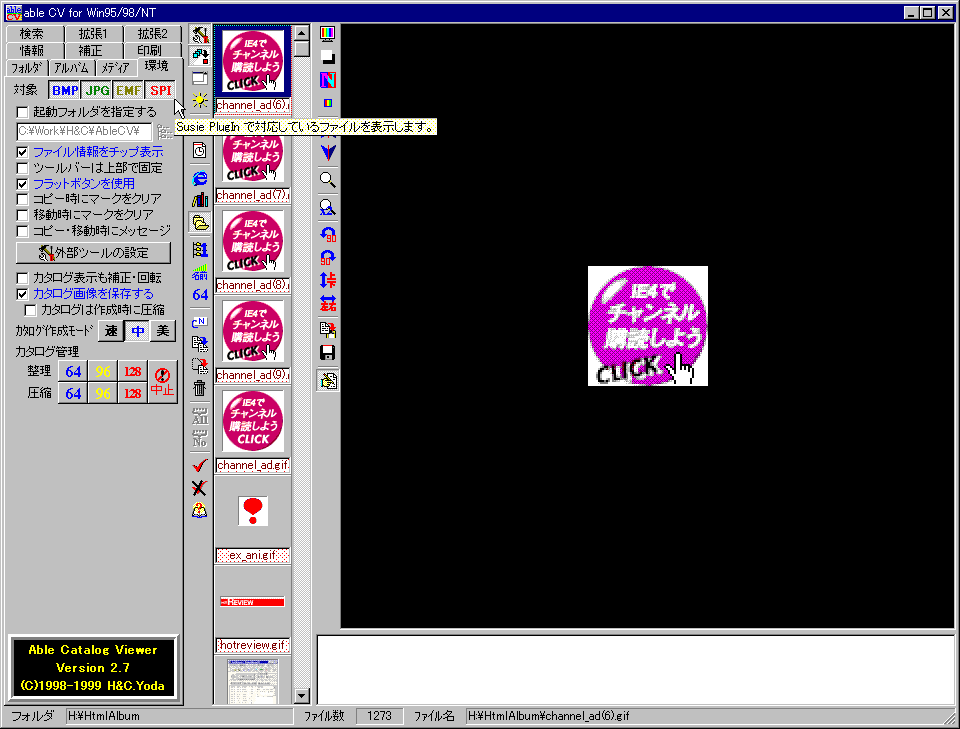Uncheck ファイル情報をチップ表示 checkbox

point(23,152)
